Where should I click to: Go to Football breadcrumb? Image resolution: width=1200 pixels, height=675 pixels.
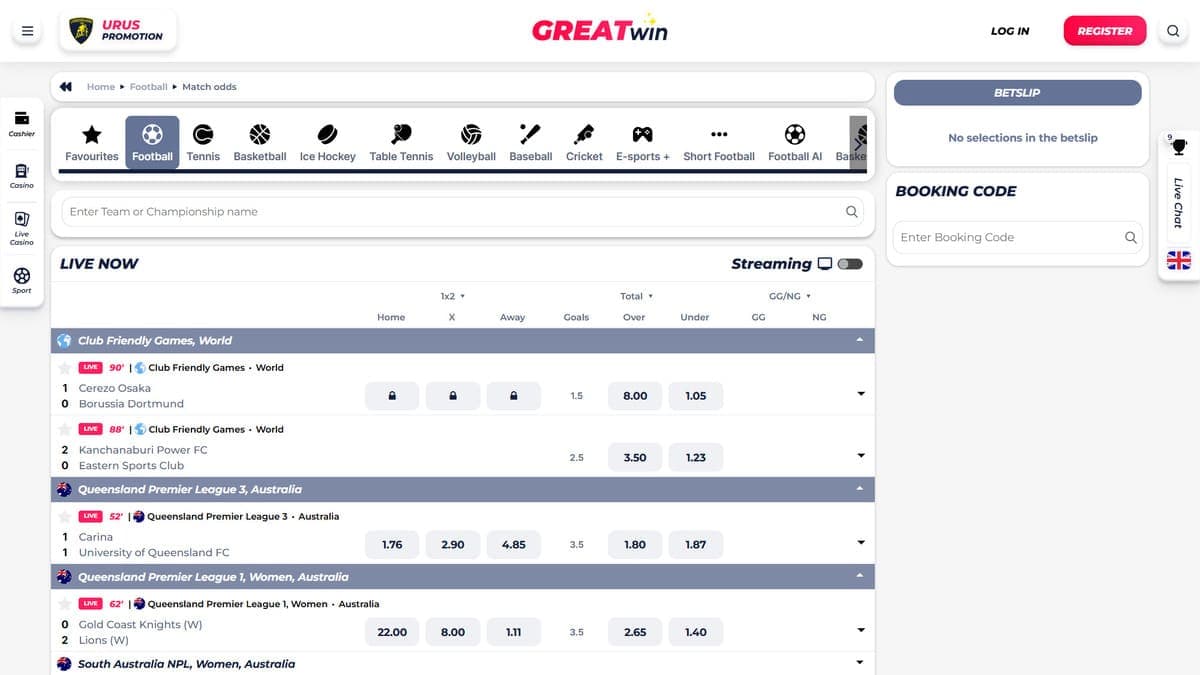(x=148, y=87)
